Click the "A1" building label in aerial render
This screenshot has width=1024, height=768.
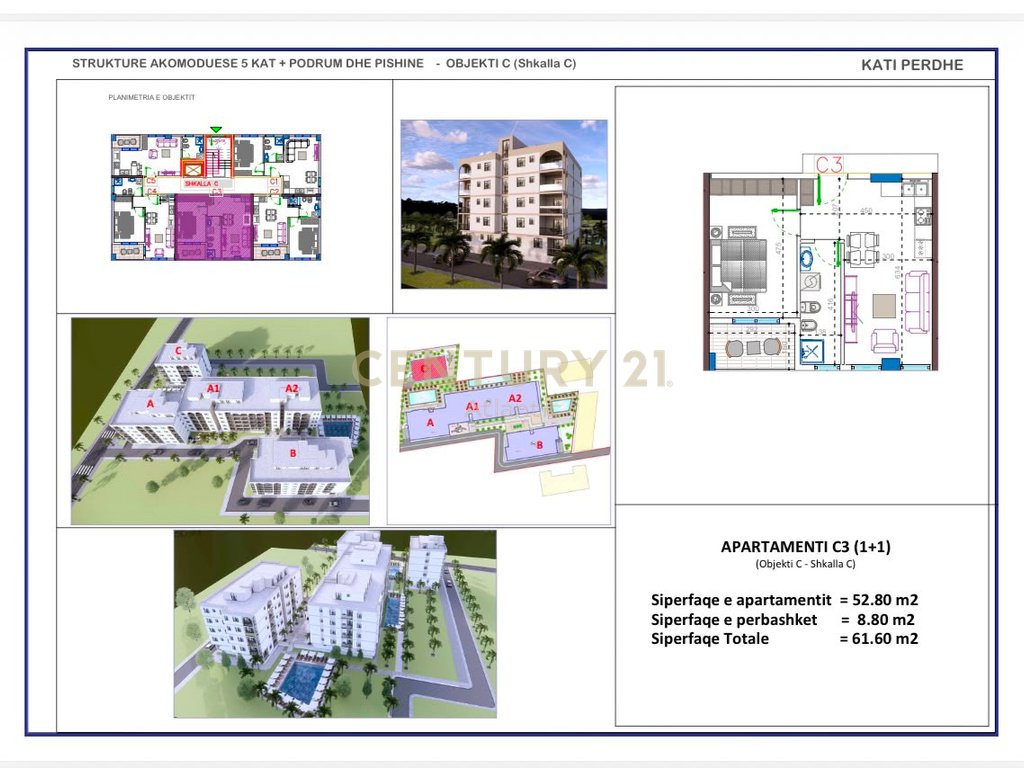point(213,388)
